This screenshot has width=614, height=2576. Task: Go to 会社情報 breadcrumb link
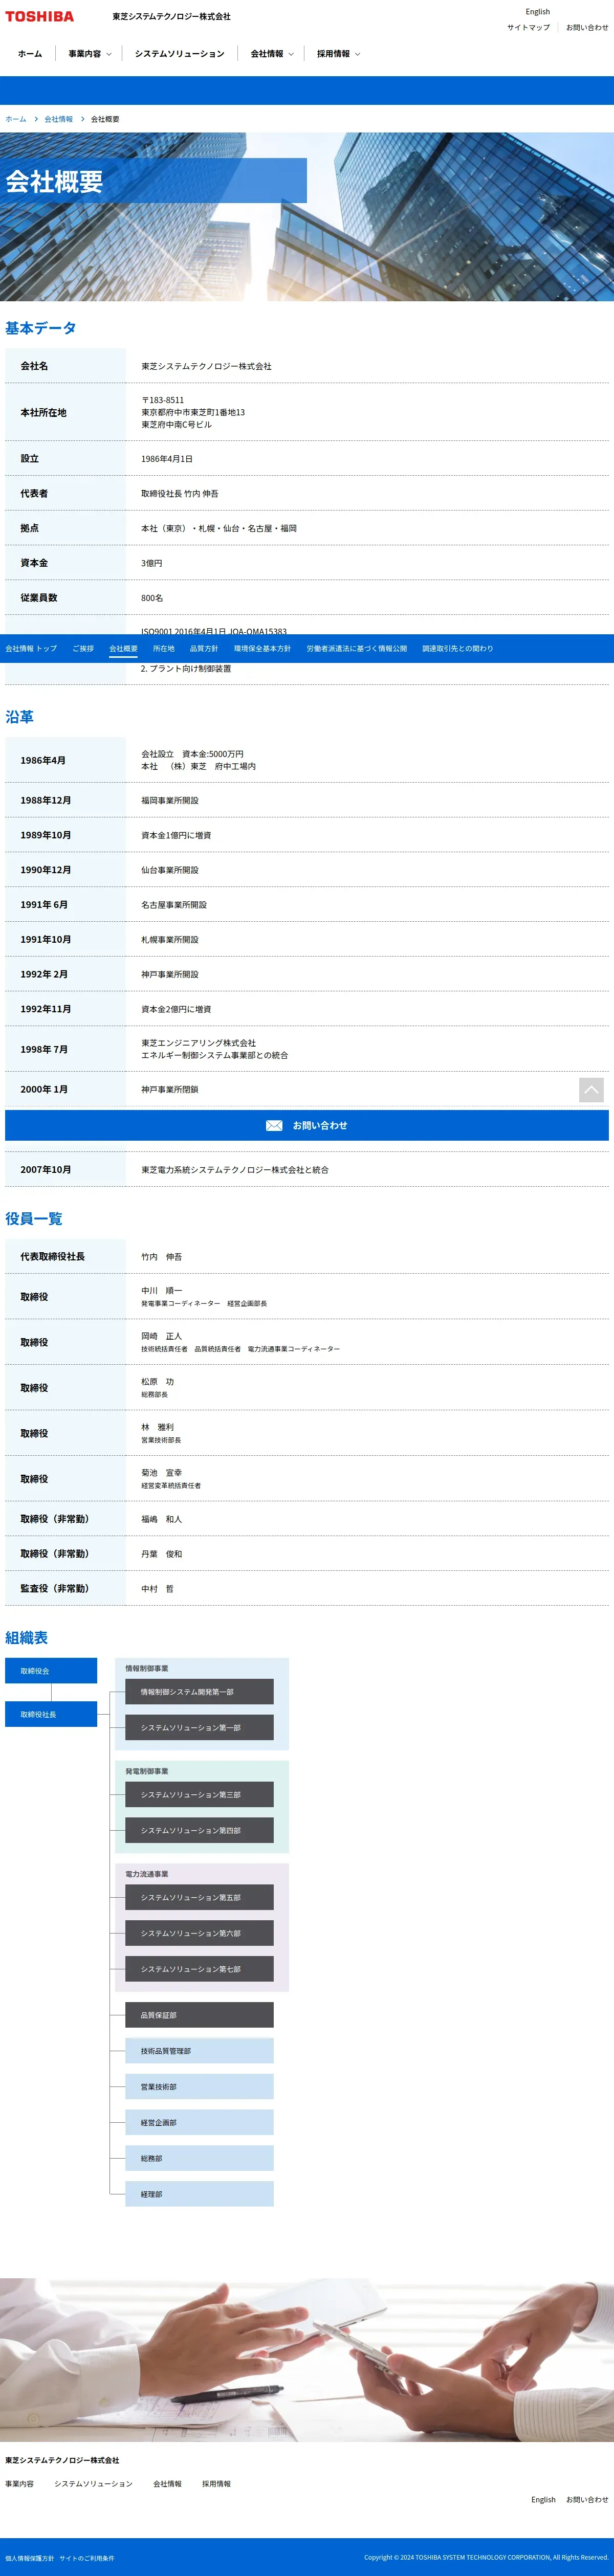pos(58,119)
